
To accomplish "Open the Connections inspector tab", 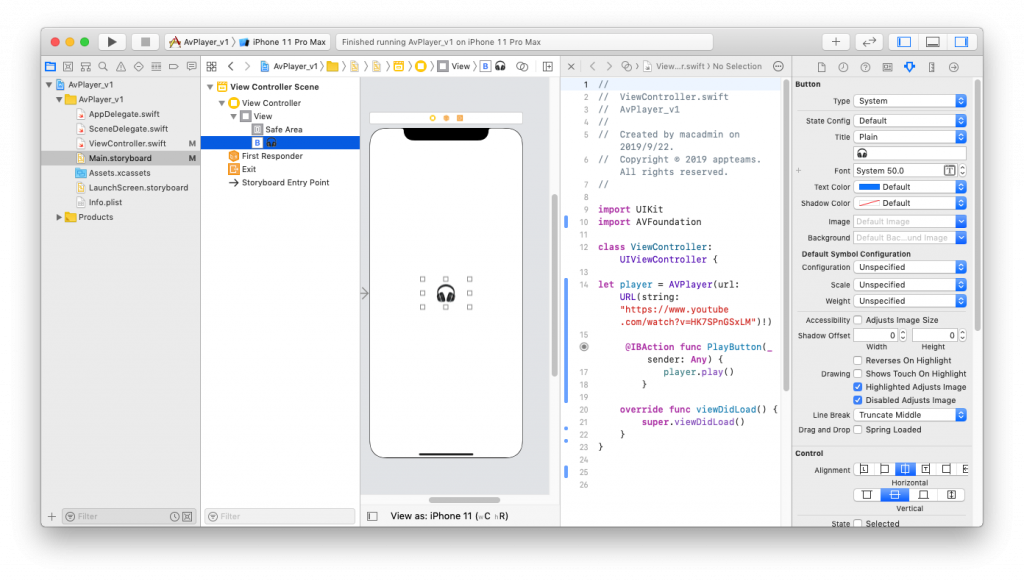I will pos(953,67).
